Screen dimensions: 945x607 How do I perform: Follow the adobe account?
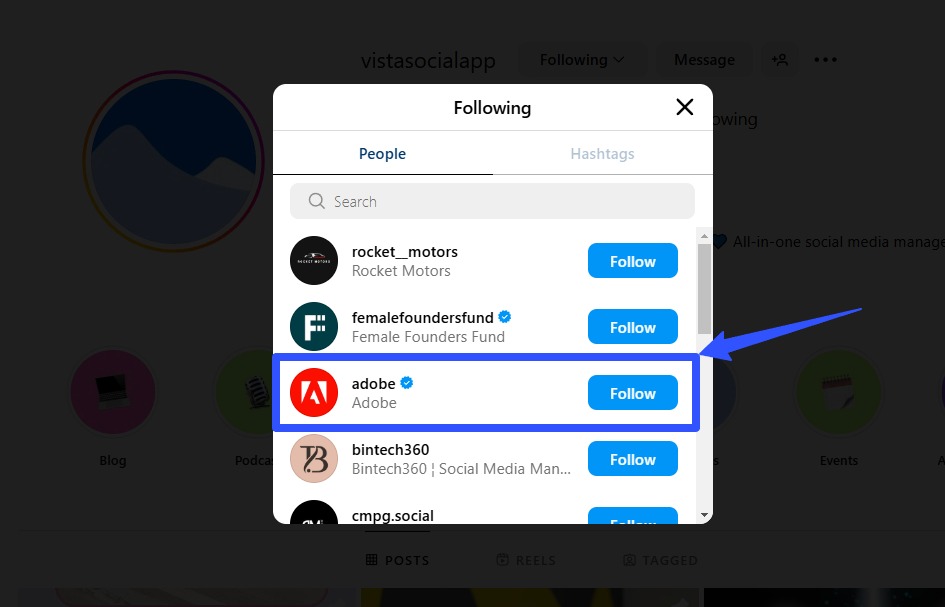click(632, 393)
